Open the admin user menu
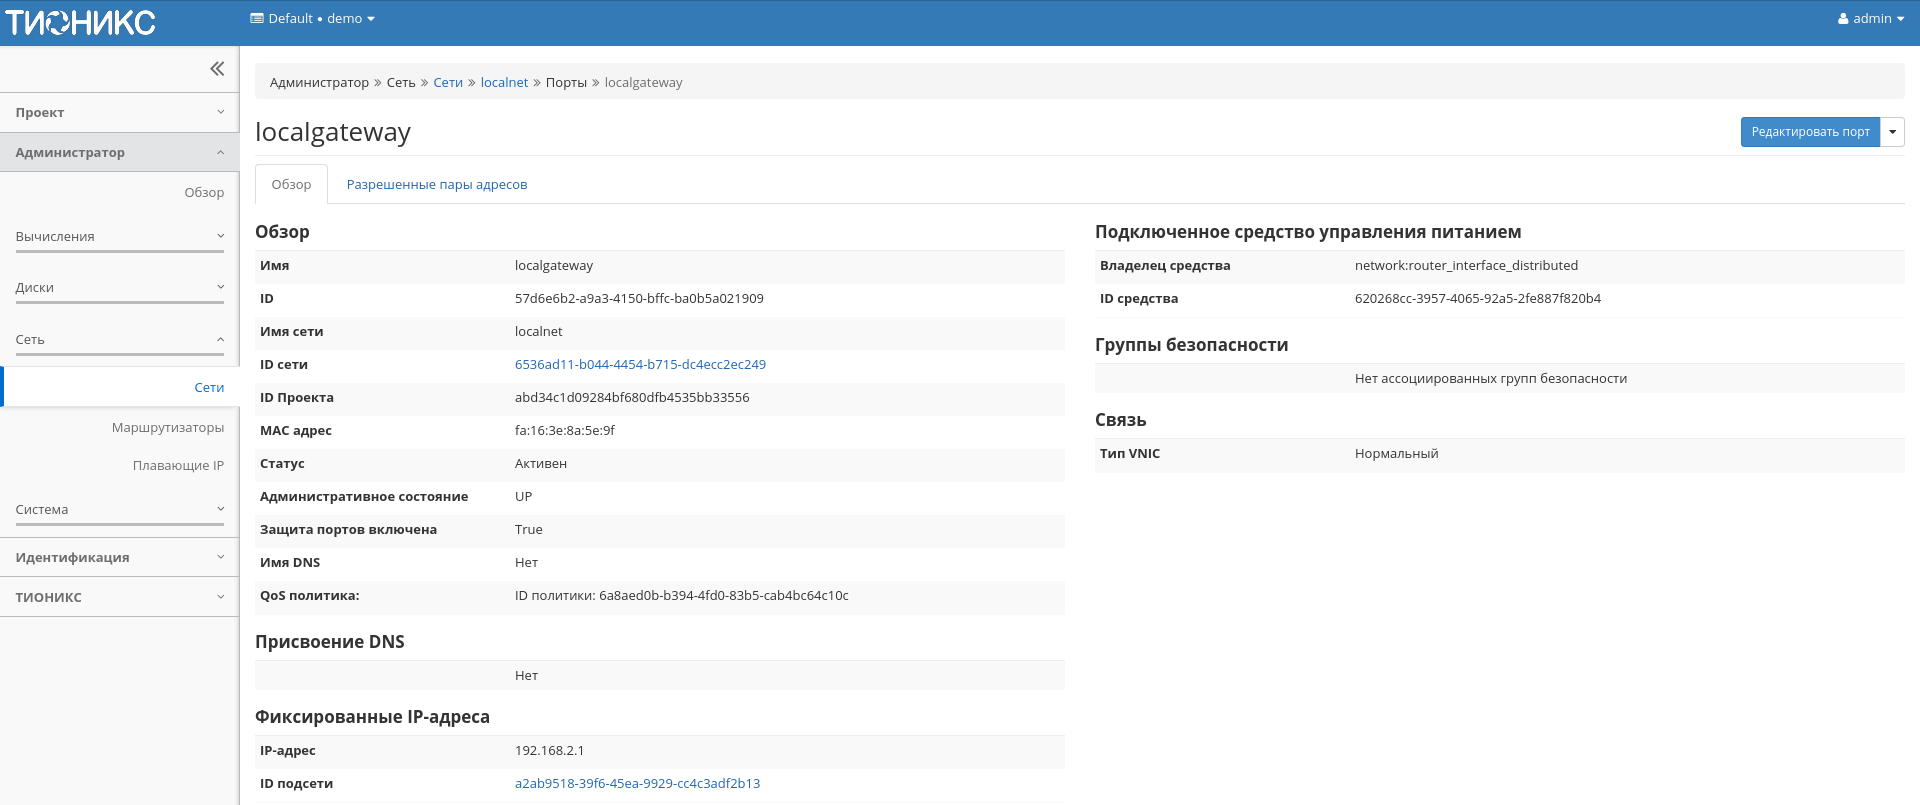The image size is (1920, 805). (1870, 19)
